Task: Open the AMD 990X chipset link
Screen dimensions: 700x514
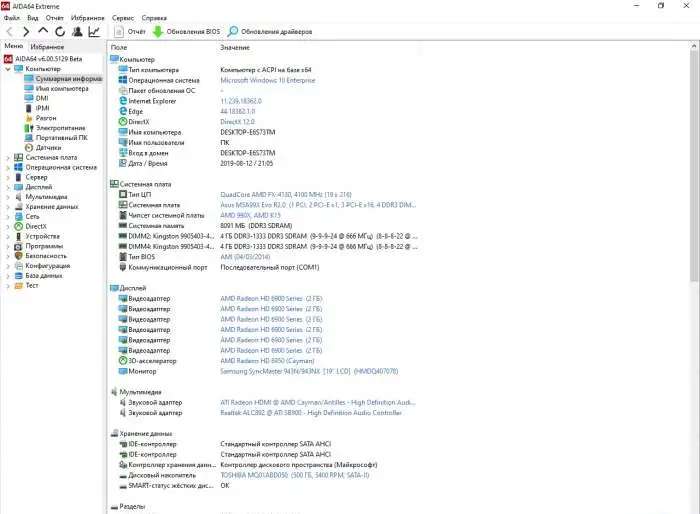Action: coord(250,215)
